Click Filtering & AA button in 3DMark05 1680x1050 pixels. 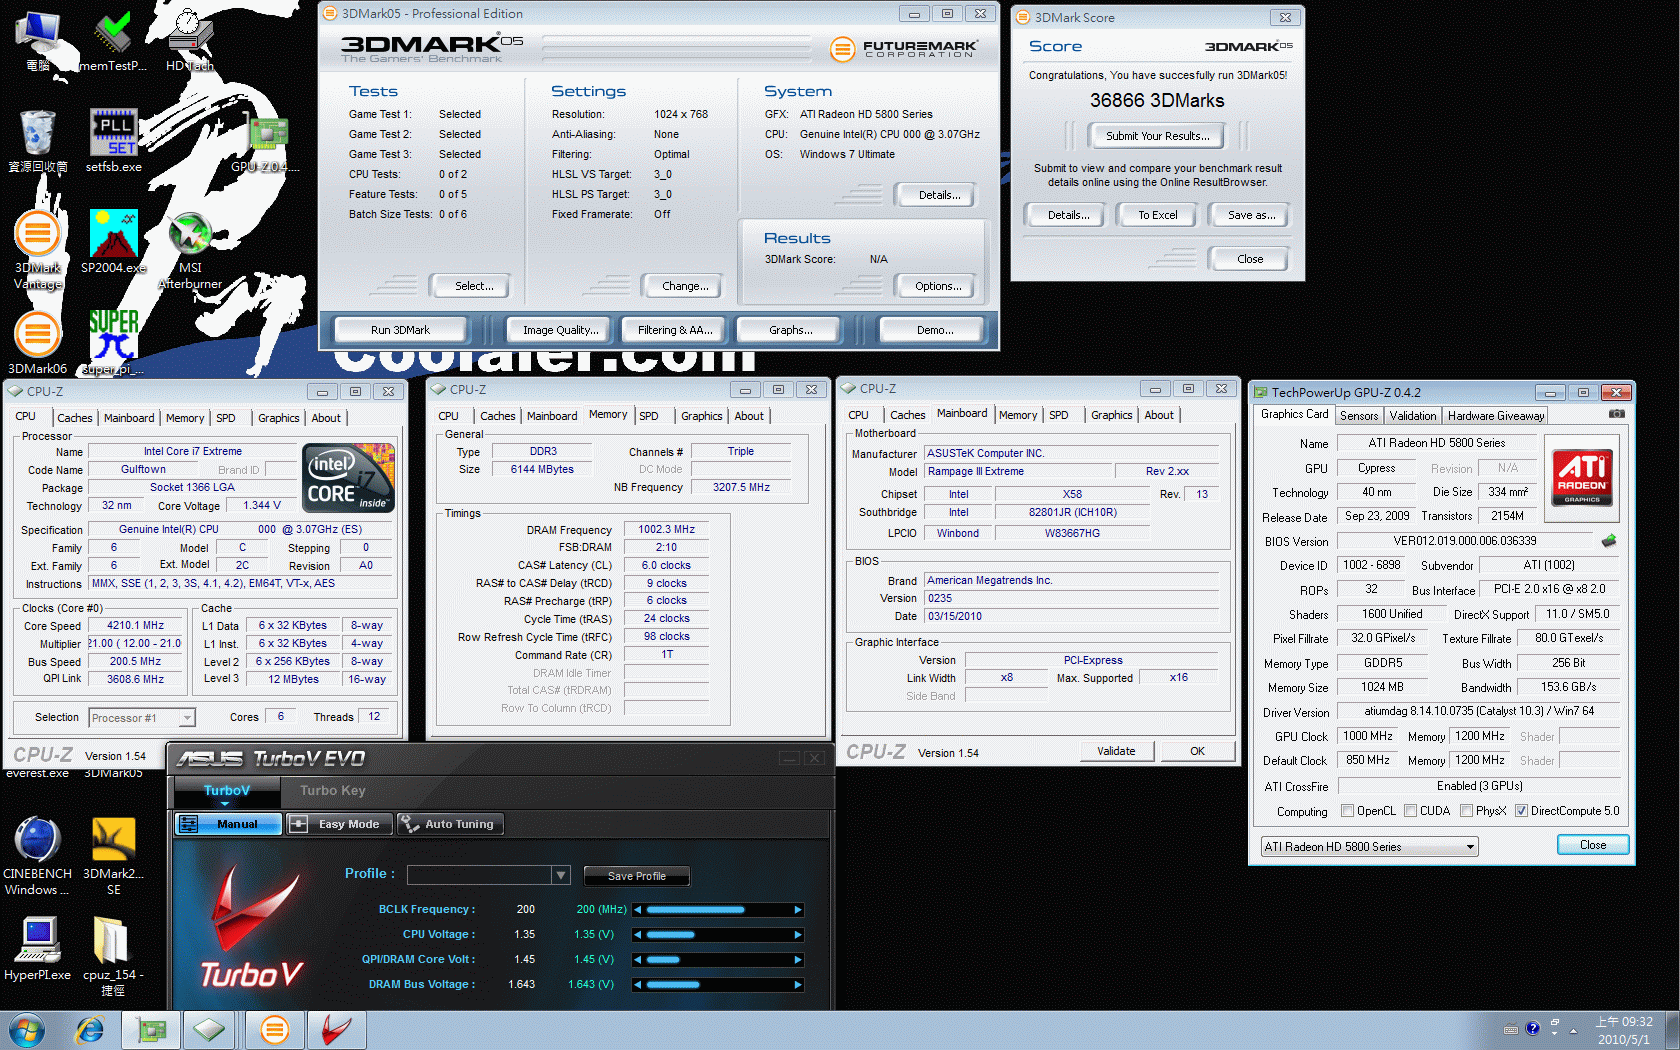click(675, 330)
